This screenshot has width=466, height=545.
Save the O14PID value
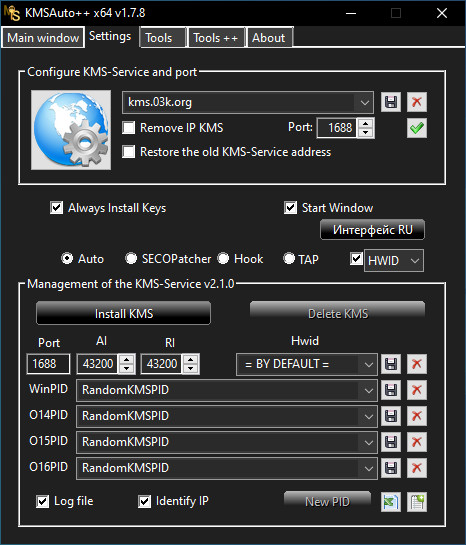(x=391, y=416)
